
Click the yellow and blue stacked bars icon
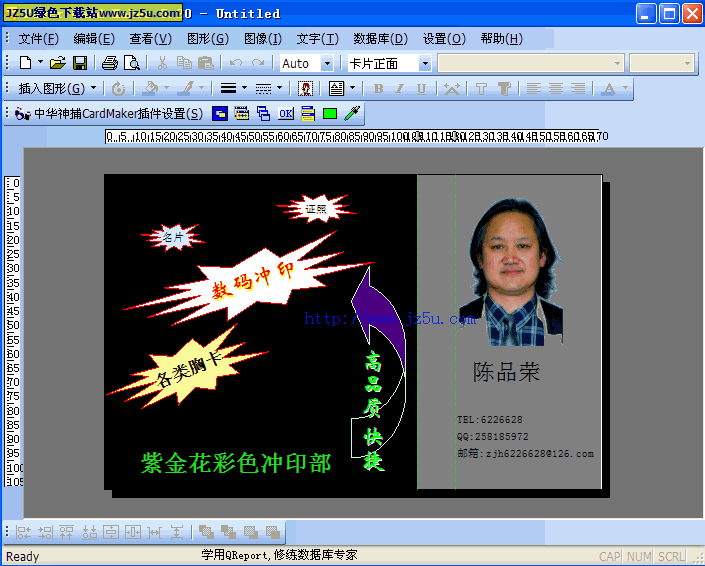click(308, 114)
